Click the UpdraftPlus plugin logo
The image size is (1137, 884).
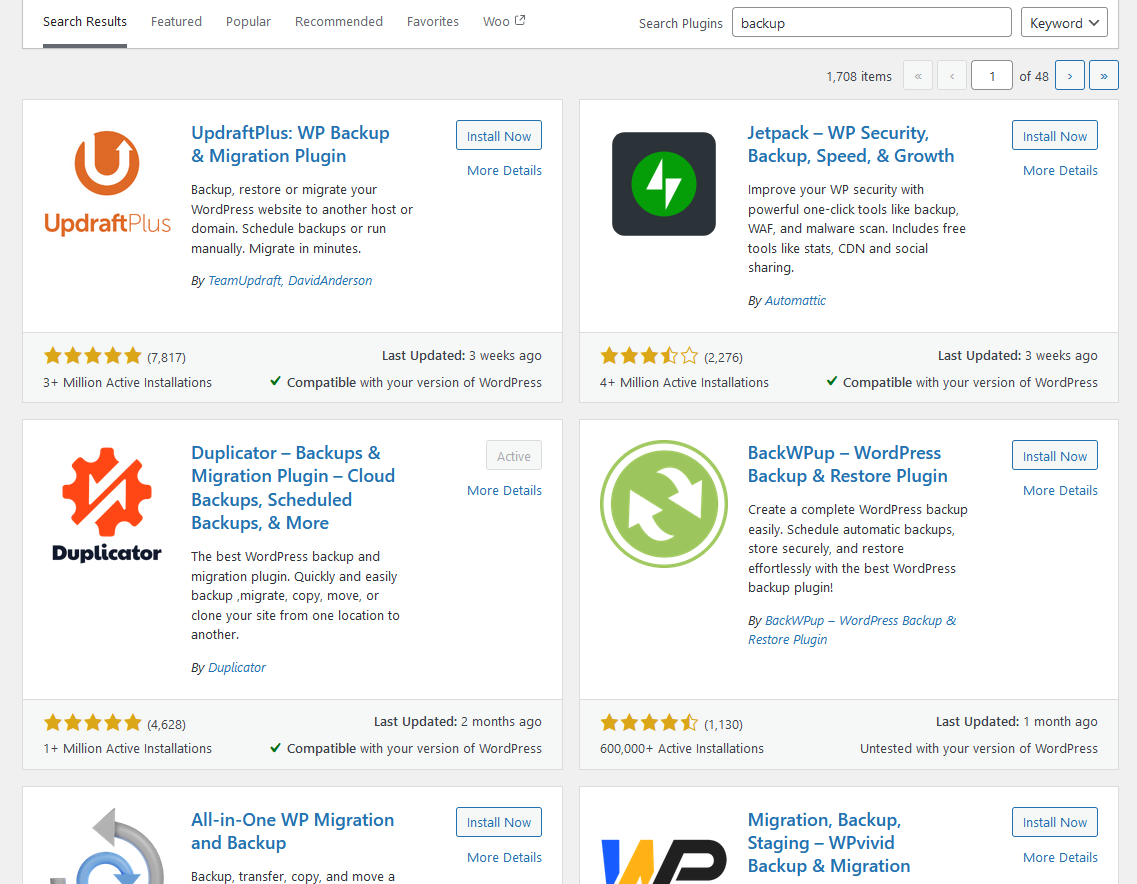click(x=107, y=184)
